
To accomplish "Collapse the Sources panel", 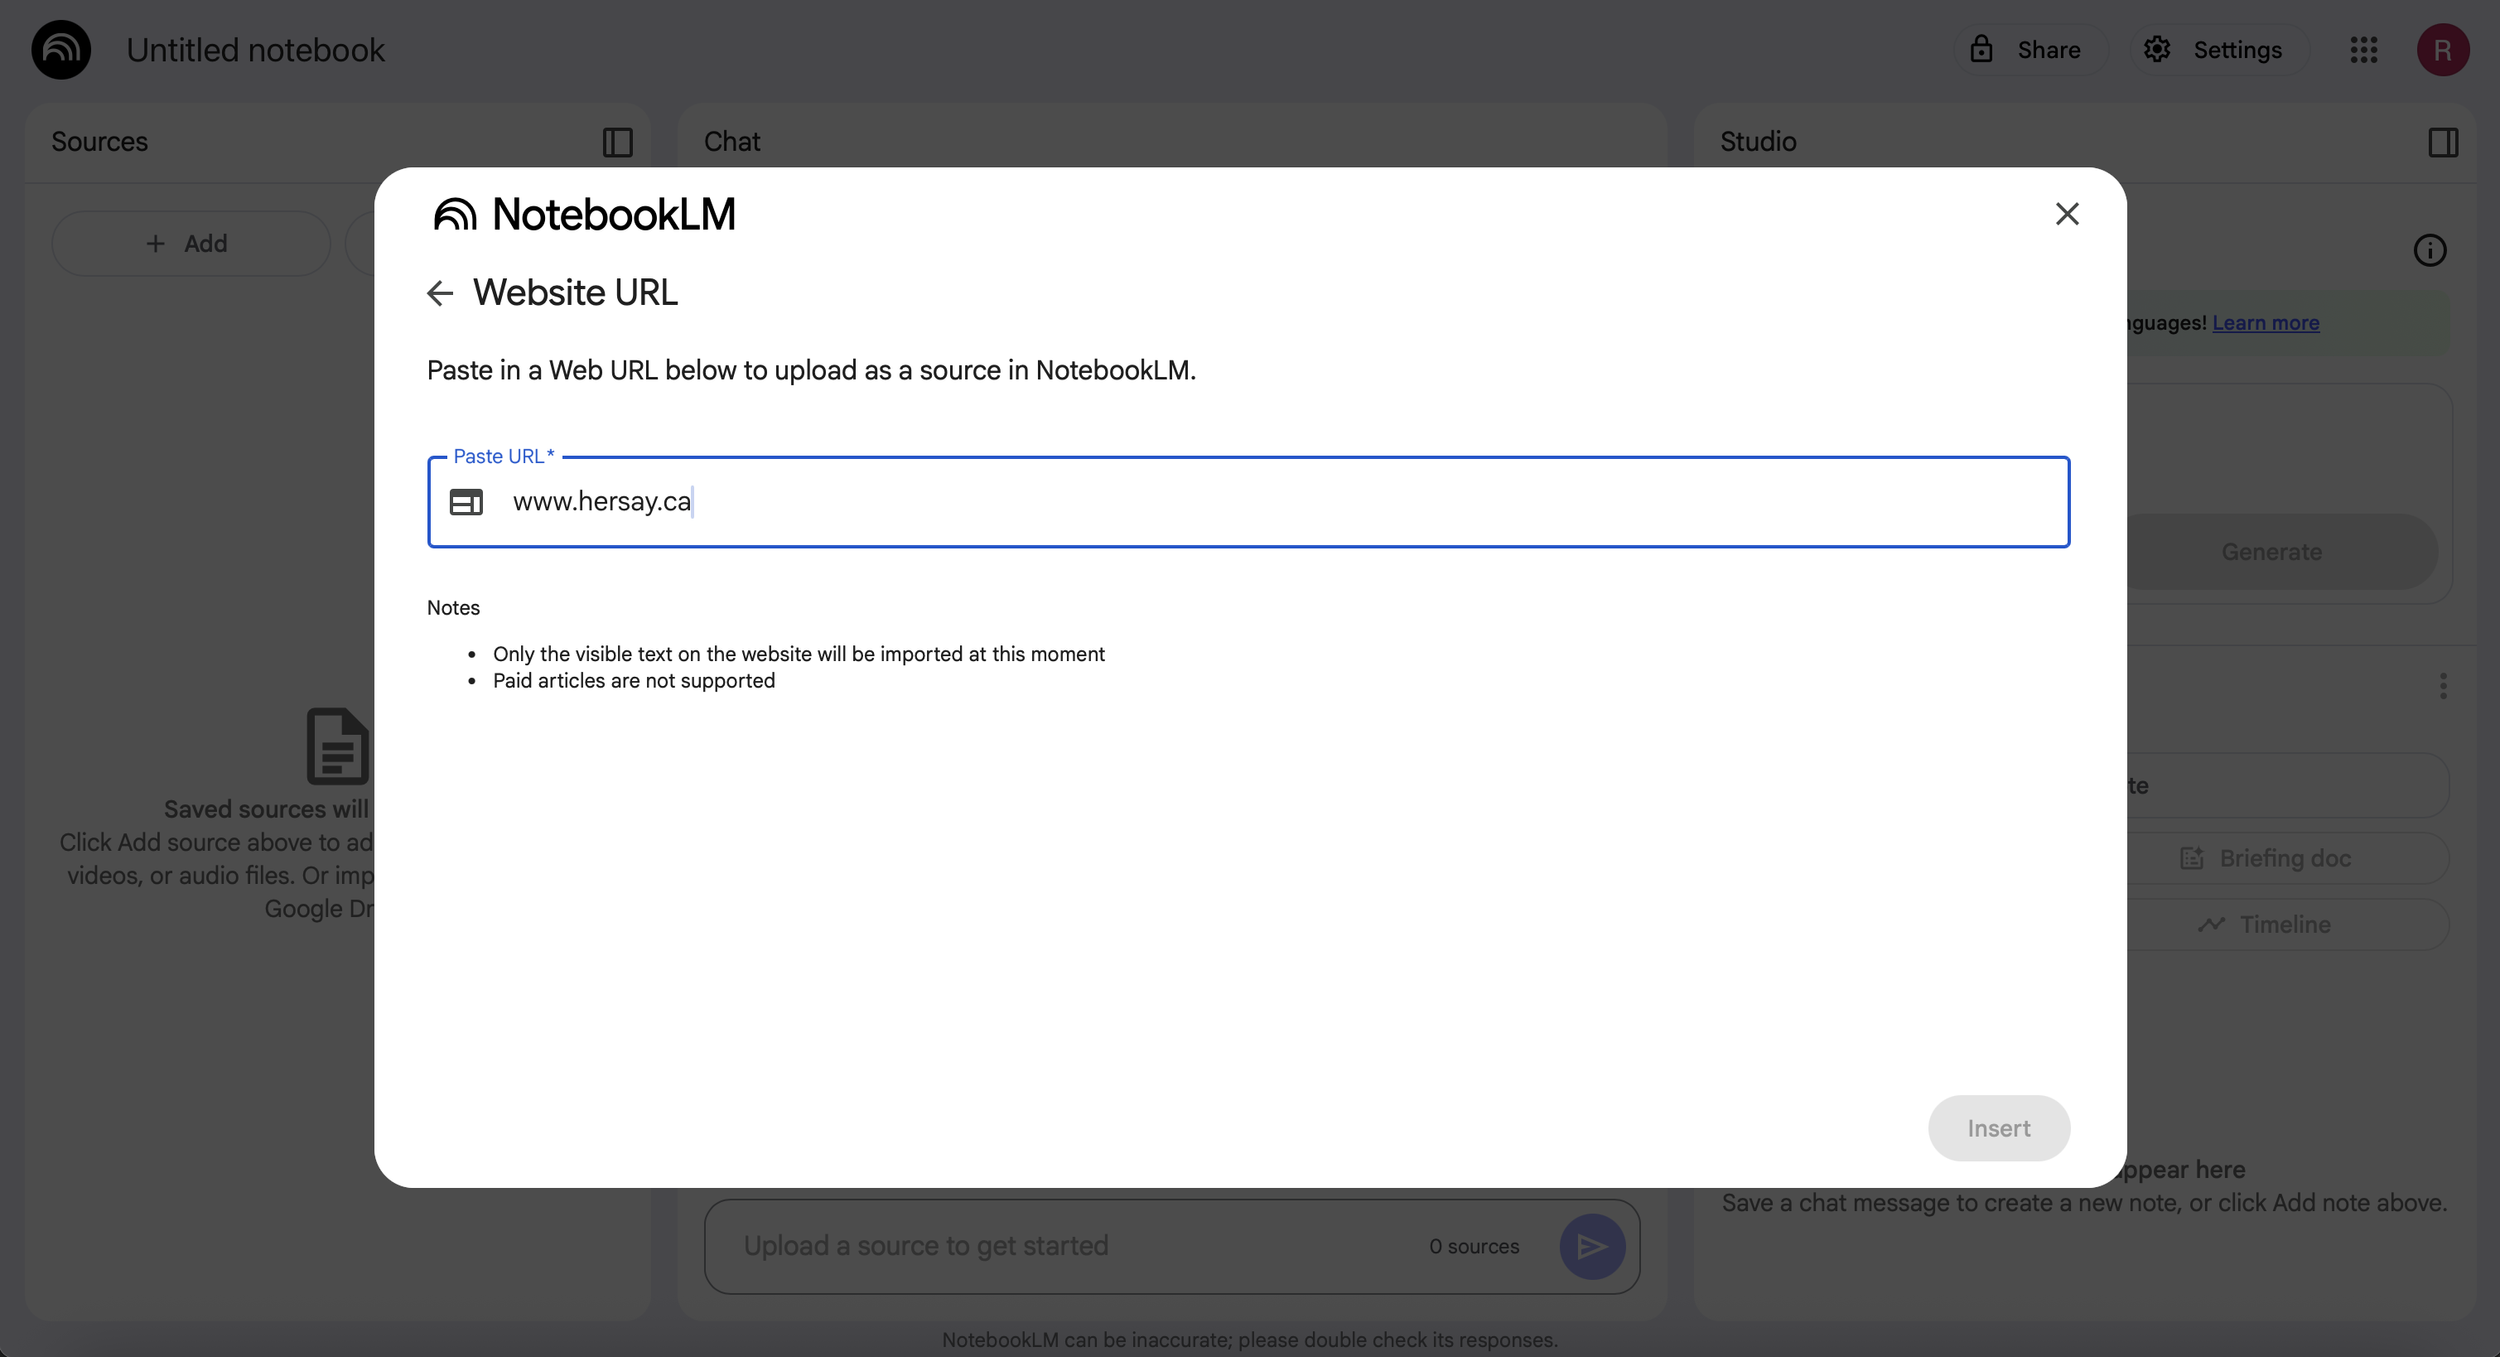I will [x=617, y=142].
